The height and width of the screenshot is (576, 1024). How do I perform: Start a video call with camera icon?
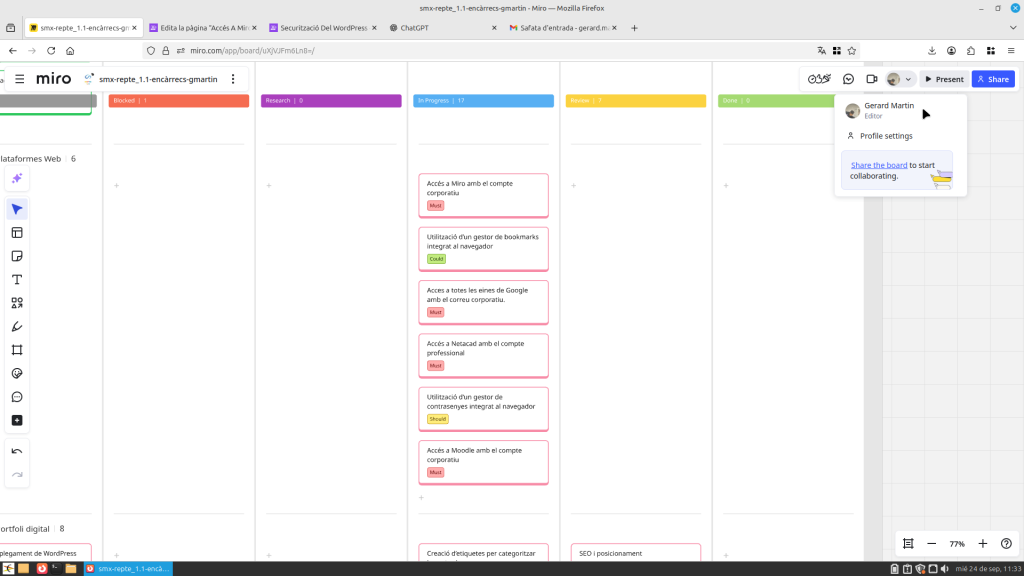click(x=872, y=79)
